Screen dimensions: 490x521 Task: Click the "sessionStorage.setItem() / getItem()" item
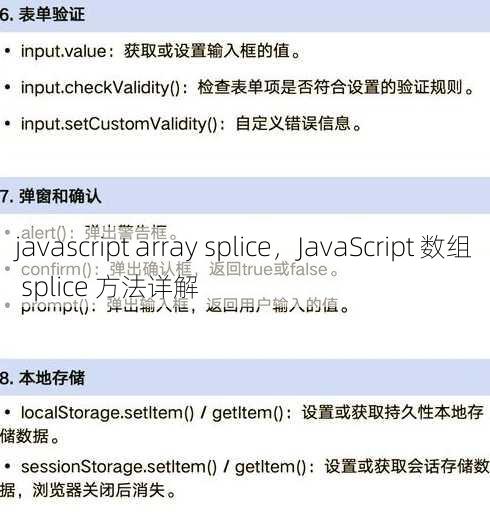(x=245, y=478)
